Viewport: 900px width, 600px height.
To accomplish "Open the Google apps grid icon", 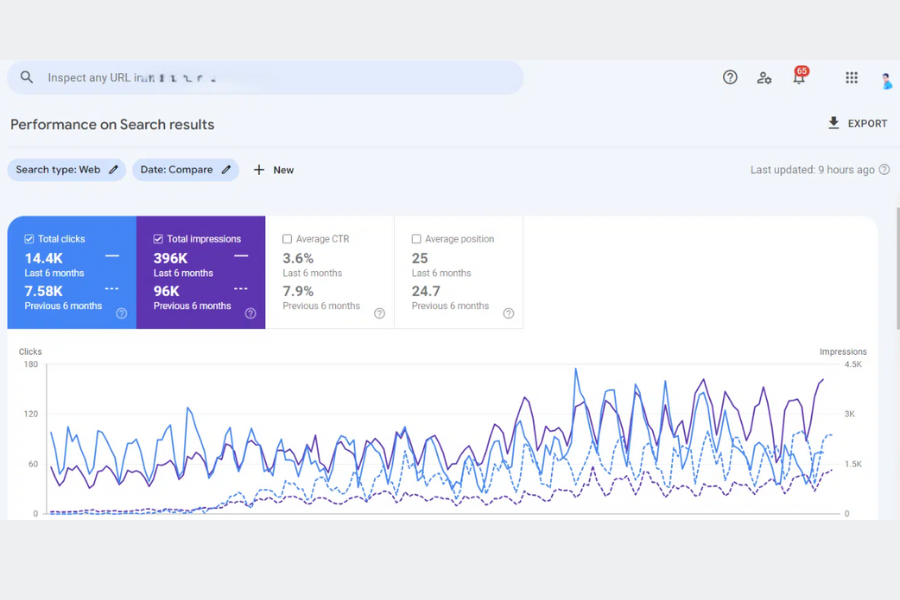I will tap(851, 77).
